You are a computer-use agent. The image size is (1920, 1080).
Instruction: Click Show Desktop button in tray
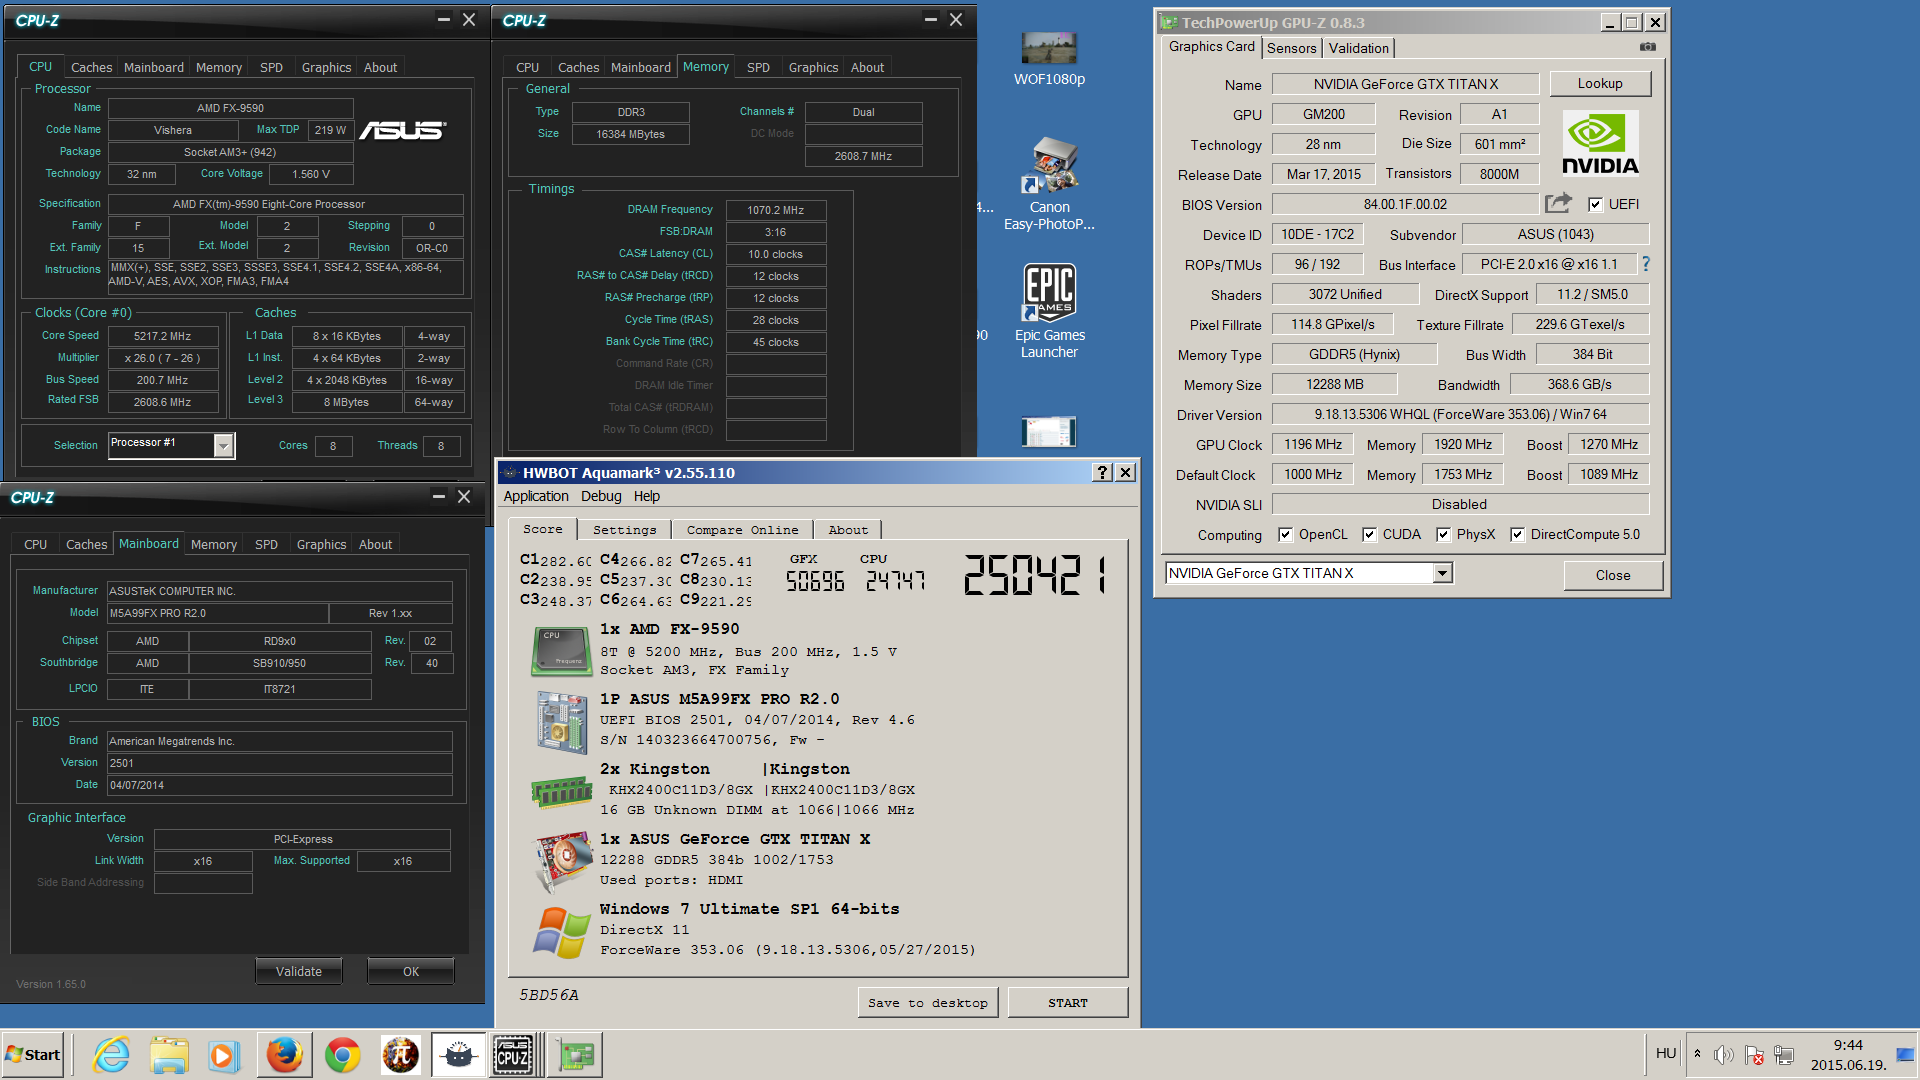coord(1905,1055)
